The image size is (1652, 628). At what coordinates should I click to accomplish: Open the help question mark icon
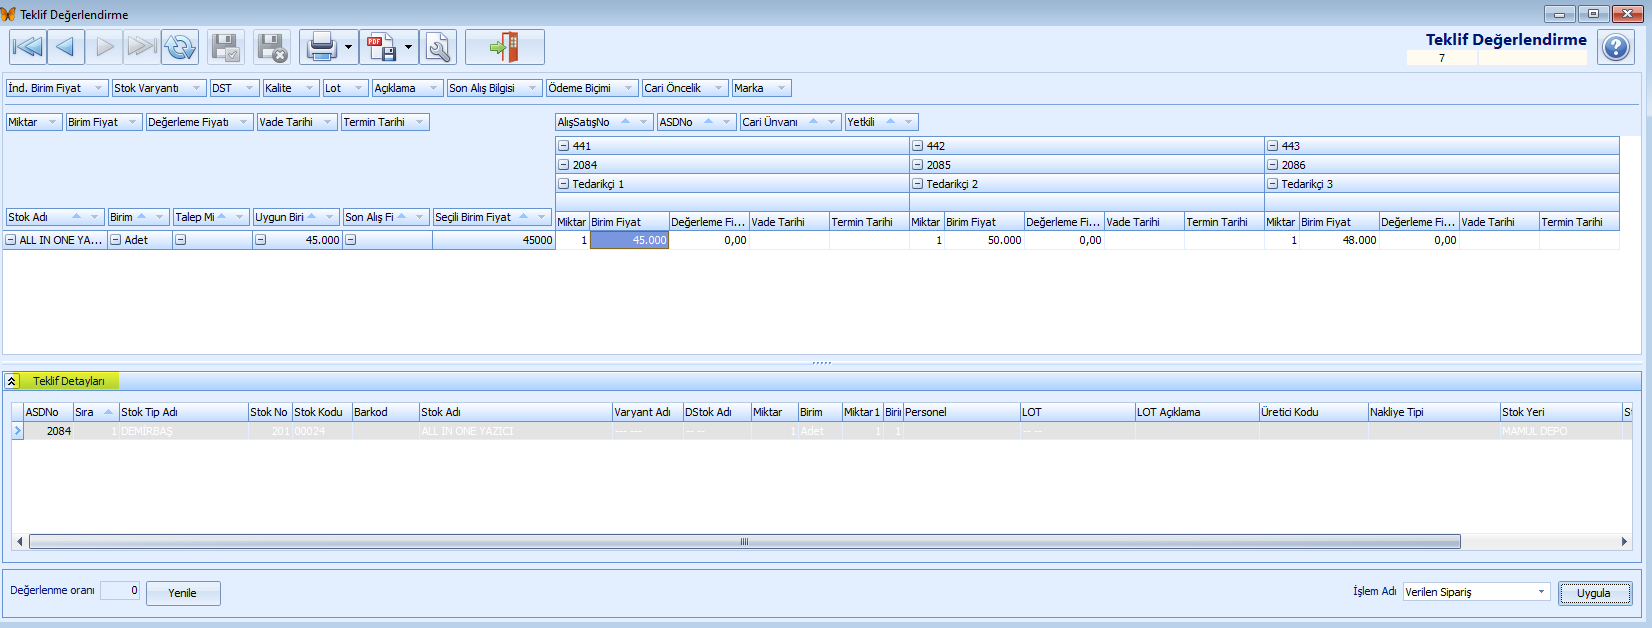point(1615,47)
